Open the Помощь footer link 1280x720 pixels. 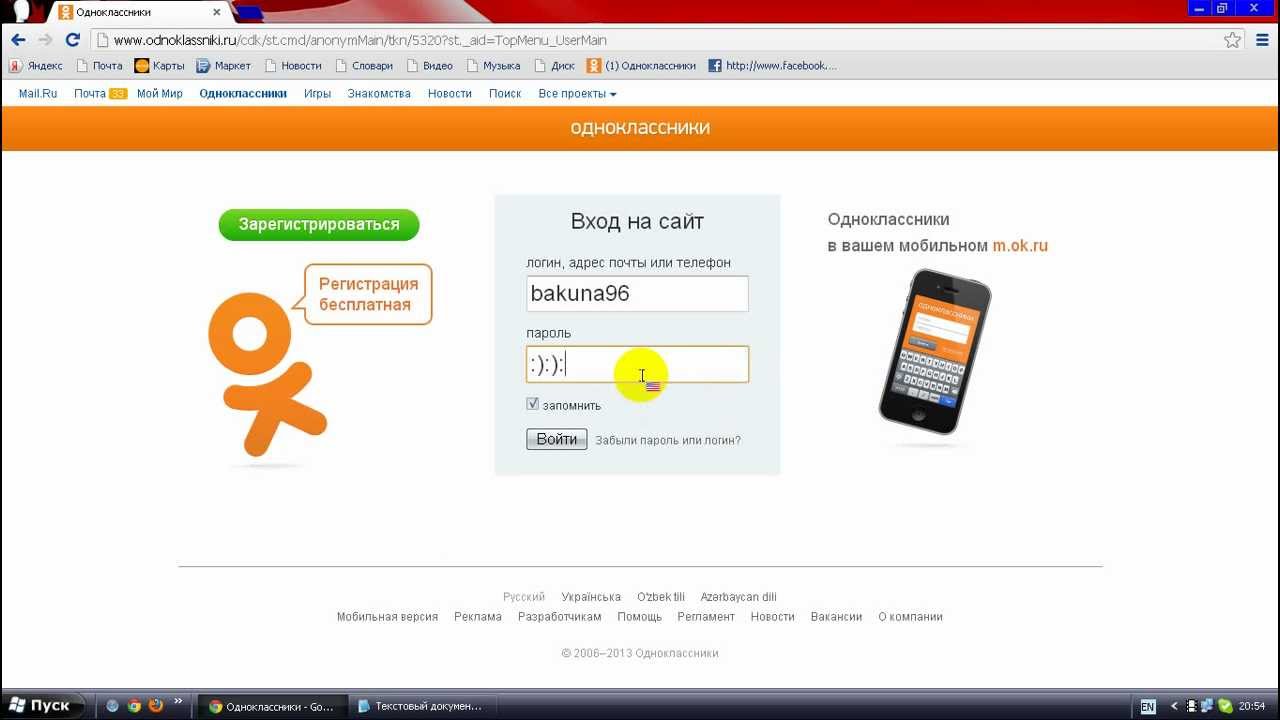[x=640, y=617]
